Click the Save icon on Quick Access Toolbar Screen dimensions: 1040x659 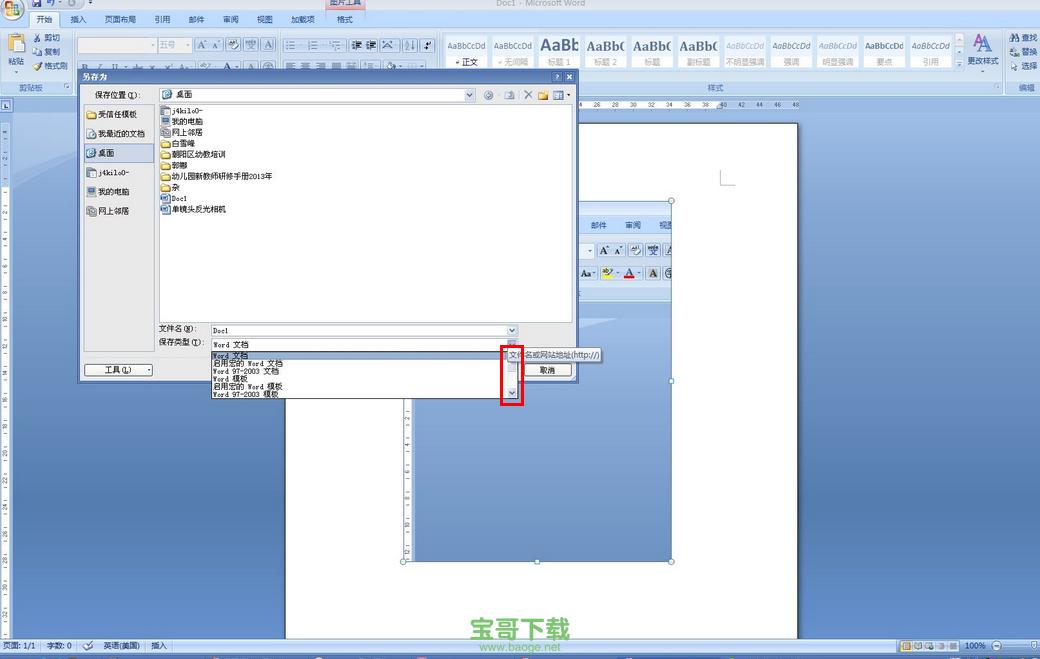(x=37, y=5)
